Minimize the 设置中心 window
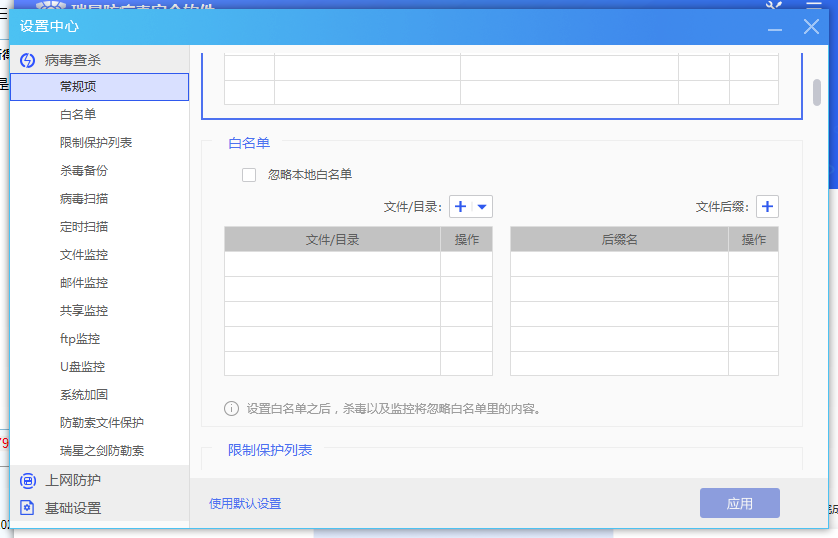The width and height of the screenshot is (838, 538). [x=775, y=27]
